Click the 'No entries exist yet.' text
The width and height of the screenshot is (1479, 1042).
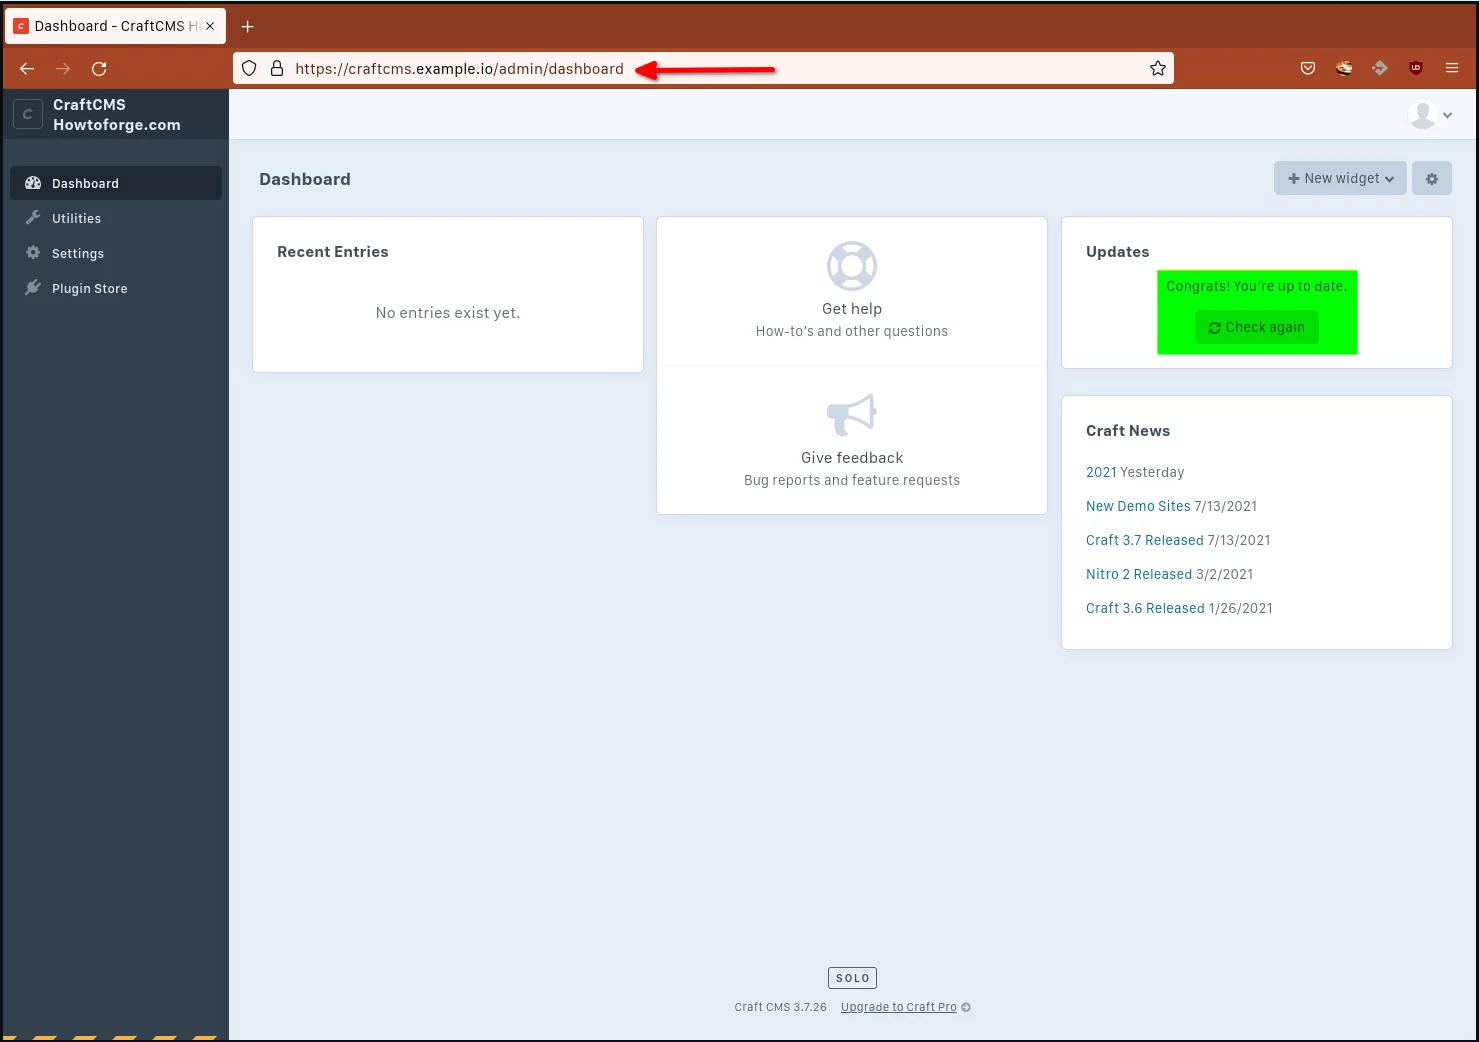448,313
